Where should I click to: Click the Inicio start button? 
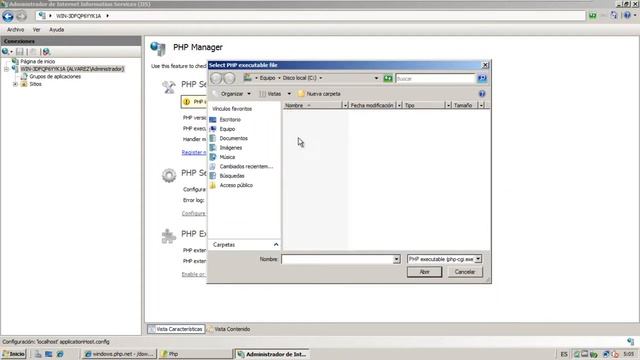[13, 354]
